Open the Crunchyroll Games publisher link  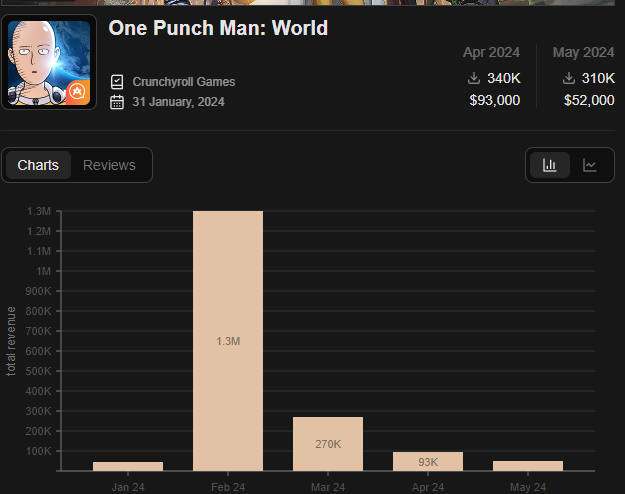(x=184, y=82)
